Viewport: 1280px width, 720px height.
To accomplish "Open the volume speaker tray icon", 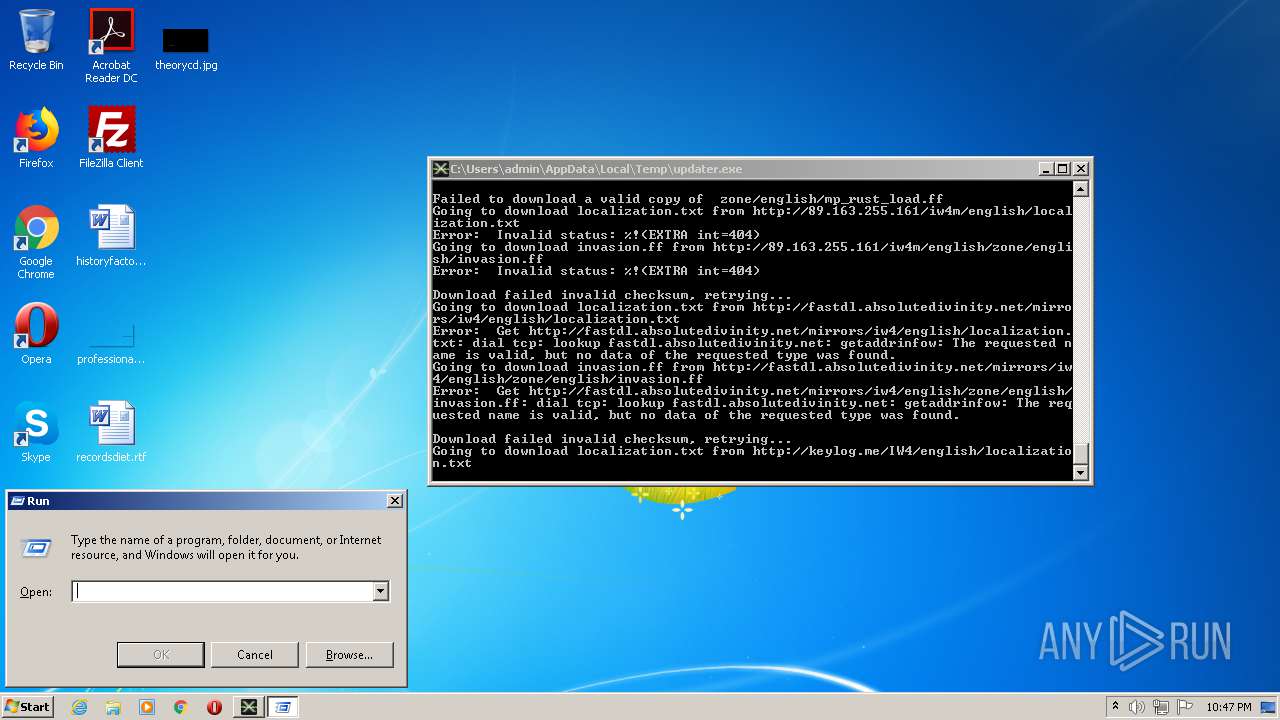I will (1137, 707).
